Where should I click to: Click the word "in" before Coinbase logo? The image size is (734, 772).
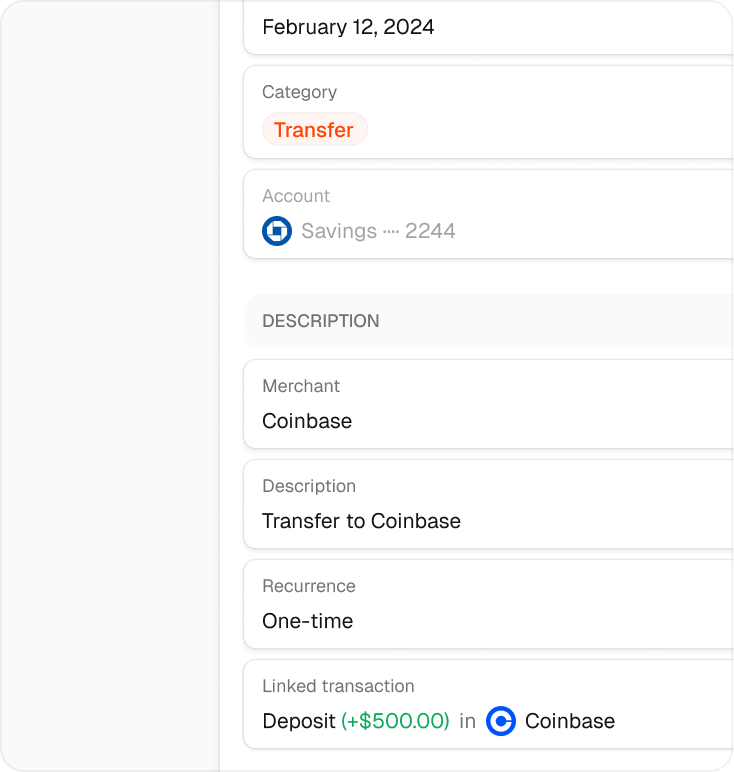tap(467, 721)
